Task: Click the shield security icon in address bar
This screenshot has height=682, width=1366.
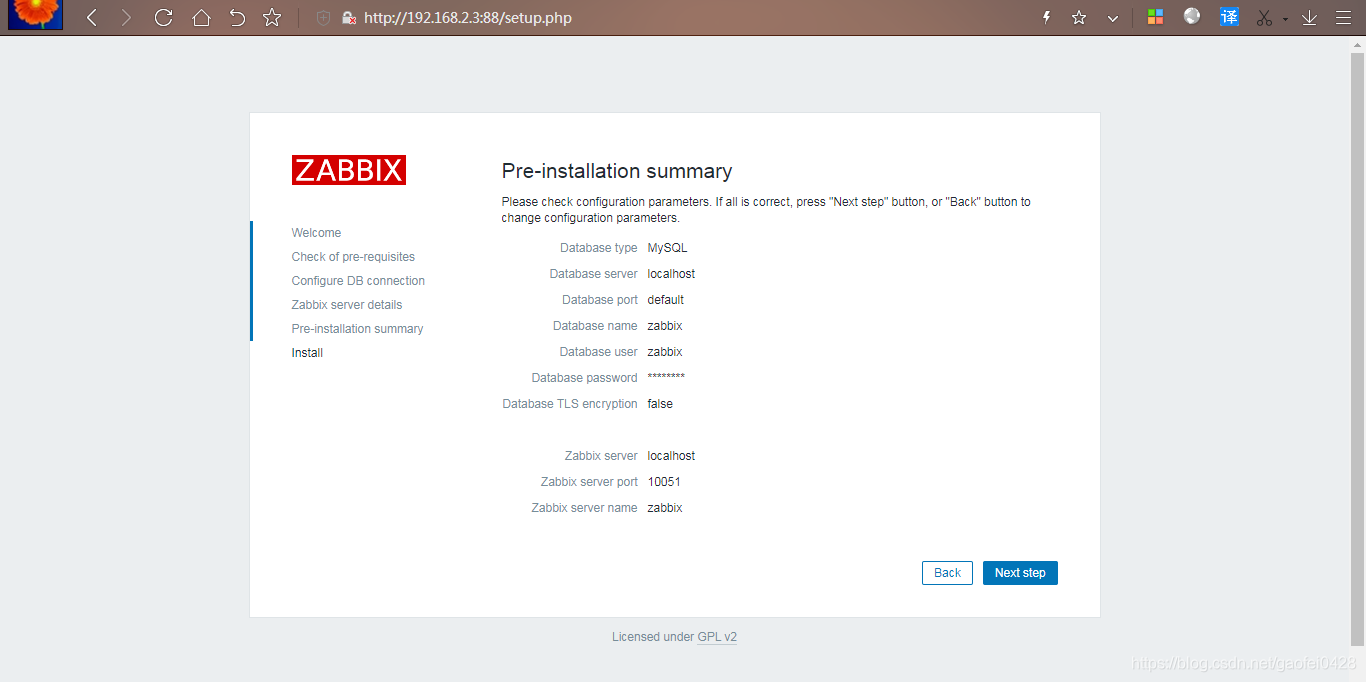Action: coord(323,17)
